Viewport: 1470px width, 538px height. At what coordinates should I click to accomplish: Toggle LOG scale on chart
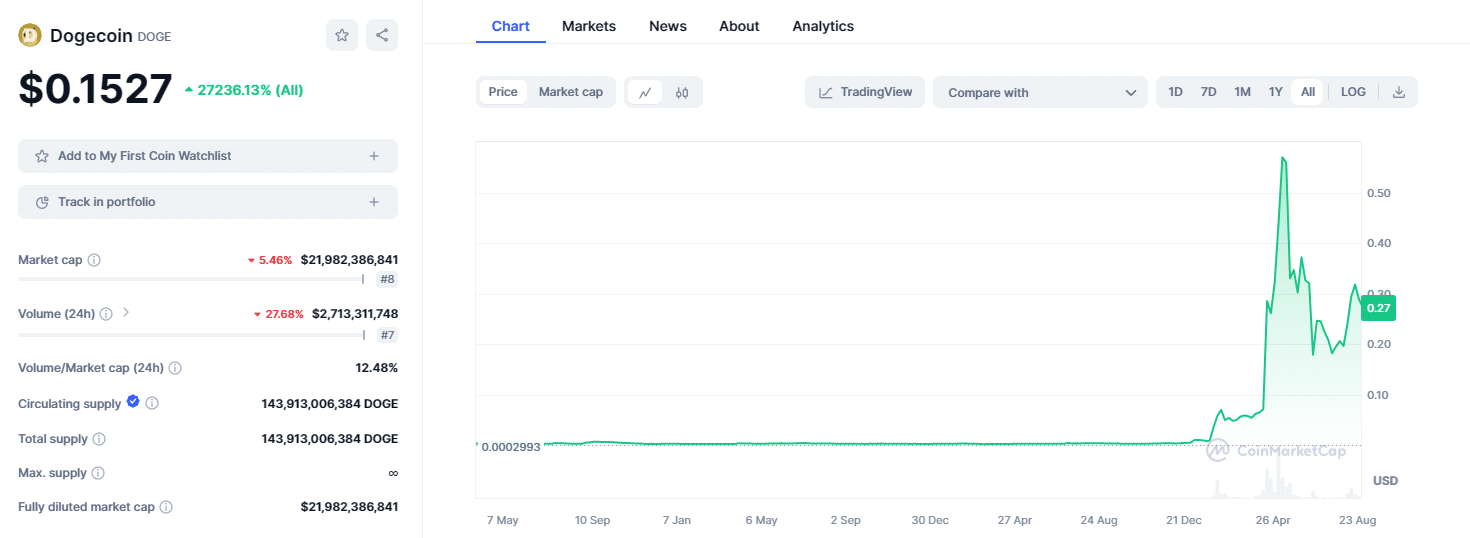click(1353, 92)
